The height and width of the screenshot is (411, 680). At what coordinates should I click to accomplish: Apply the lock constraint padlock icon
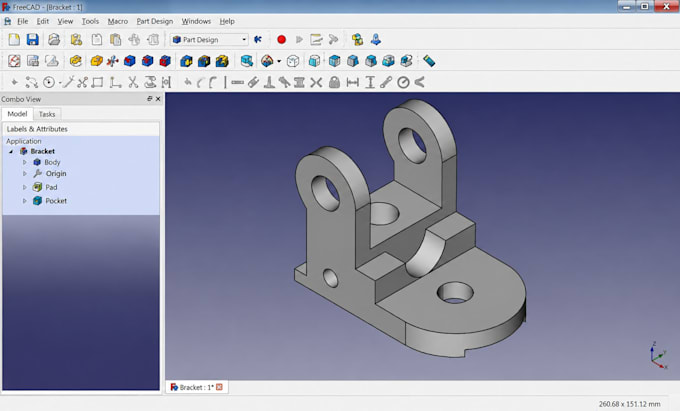[334, 82]
